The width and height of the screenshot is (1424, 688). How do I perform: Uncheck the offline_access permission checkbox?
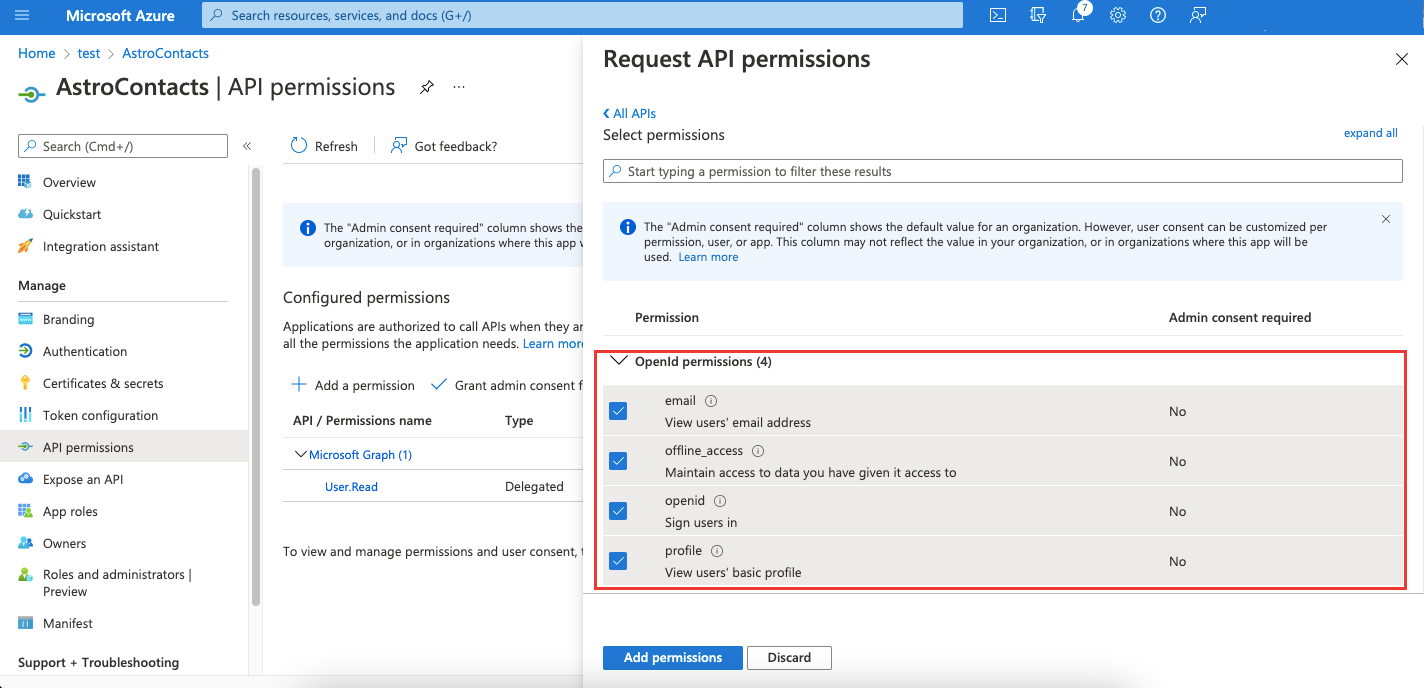[618, 461]
